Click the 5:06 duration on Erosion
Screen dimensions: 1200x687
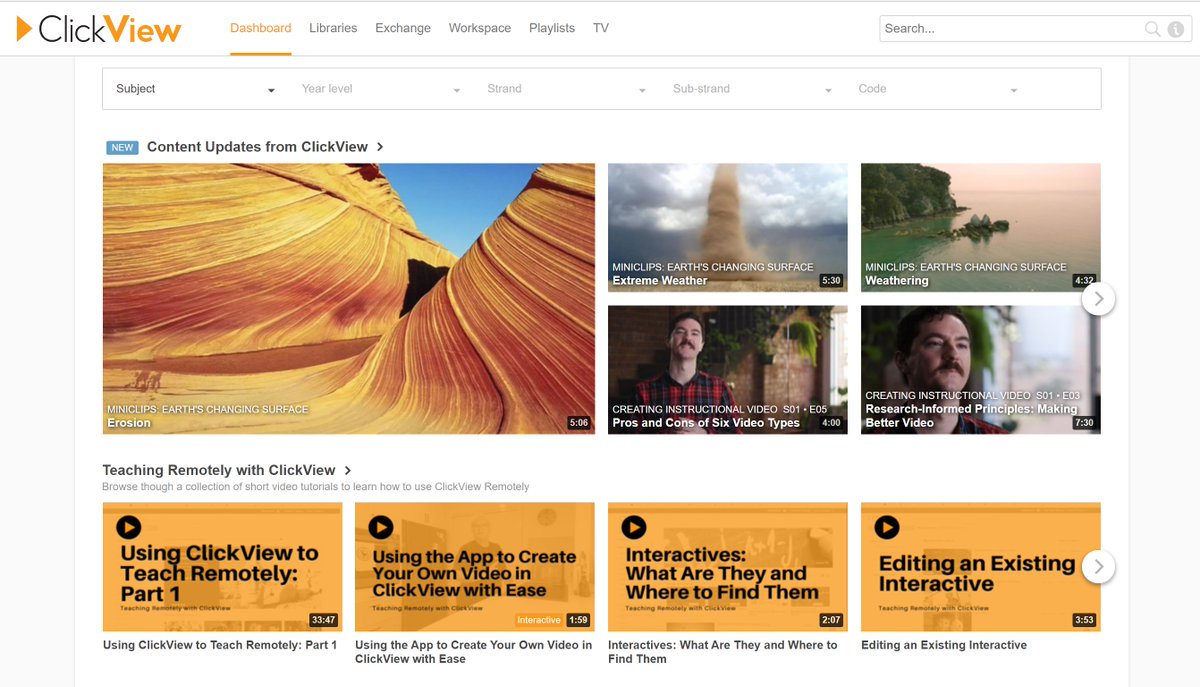(579, 423)
